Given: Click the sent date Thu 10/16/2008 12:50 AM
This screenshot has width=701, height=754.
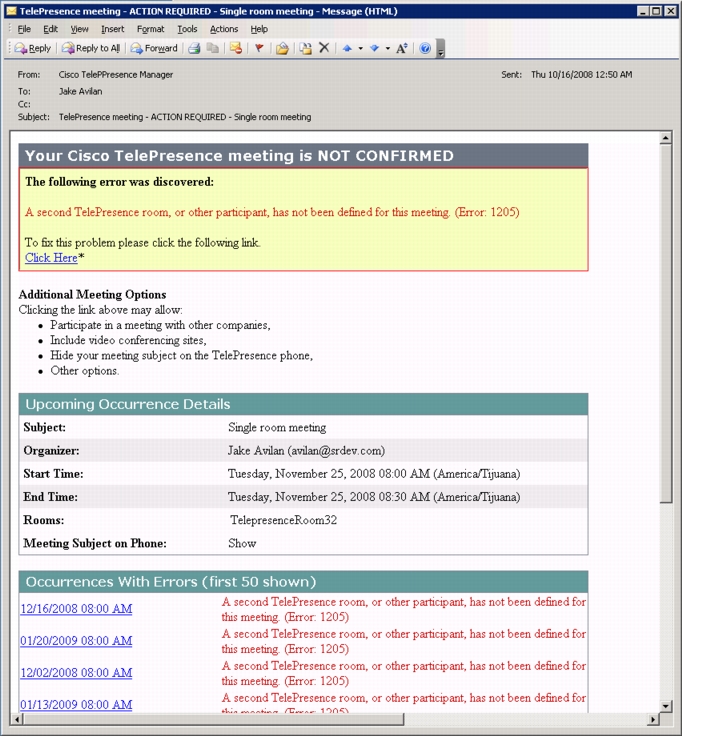Looking at the screenshot, I should [581, 75].
